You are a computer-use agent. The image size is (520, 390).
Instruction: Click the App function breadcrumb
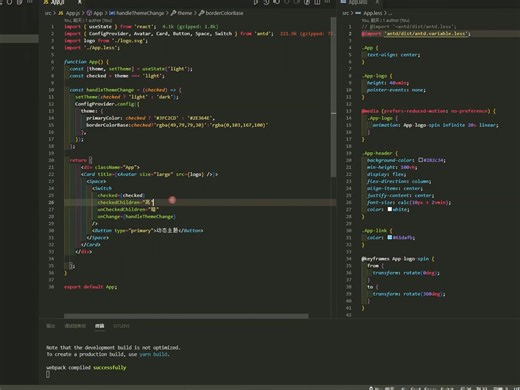(x=95, y=13)
